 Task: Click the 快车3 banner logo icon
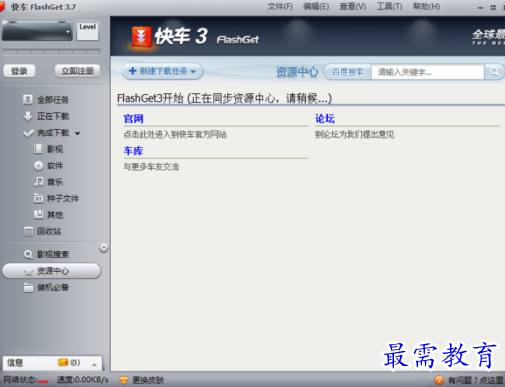coord(141,36)
